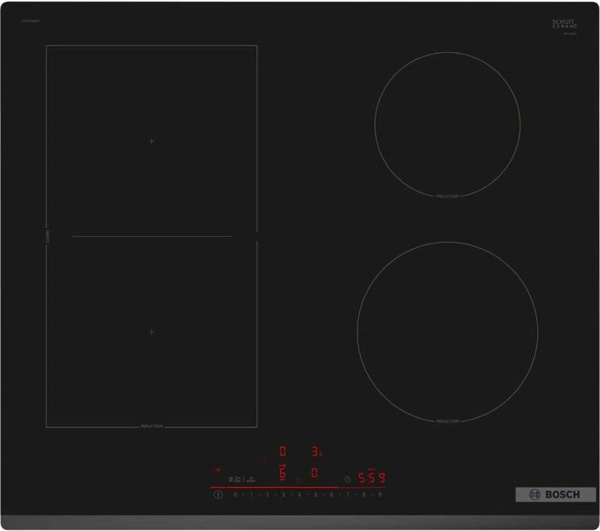Set power level 6 on slider
Screen dimensions: 600x531
pyautogui.click(x=331, y=494)
